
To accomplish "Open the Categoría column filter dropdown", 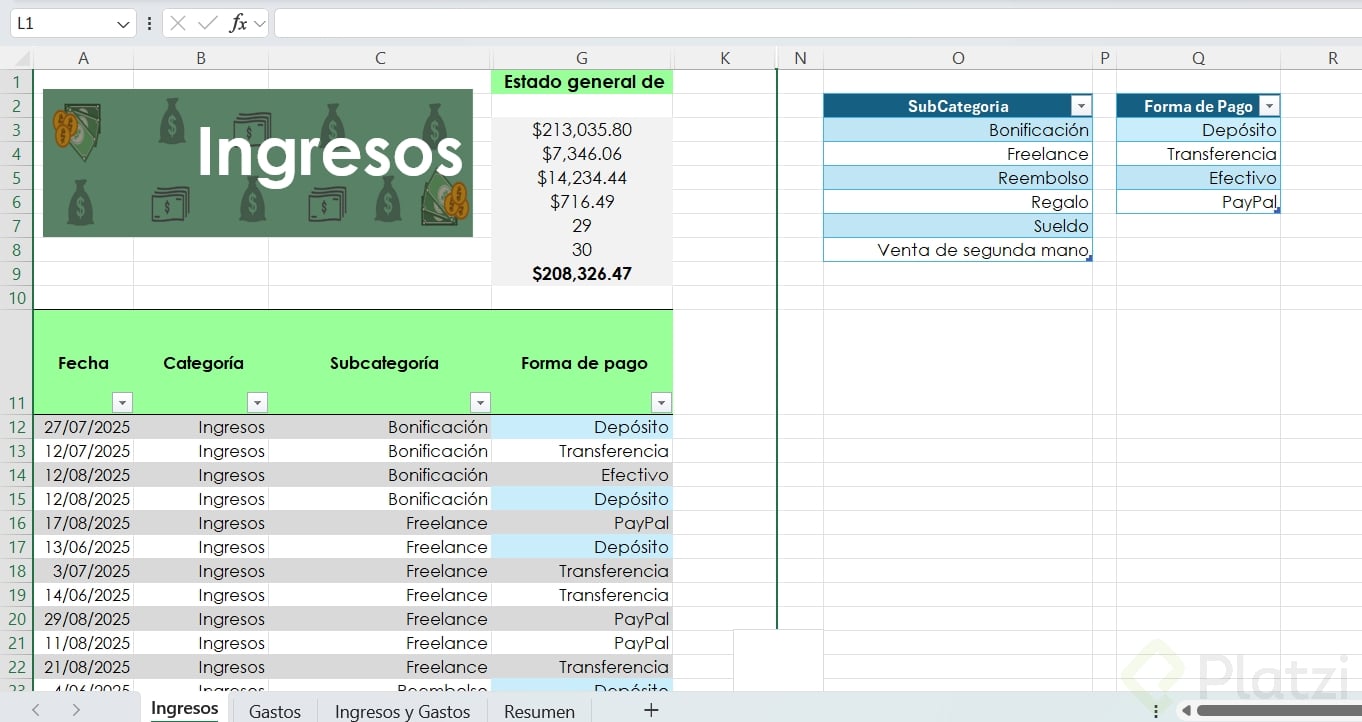I will click(257, 402).
